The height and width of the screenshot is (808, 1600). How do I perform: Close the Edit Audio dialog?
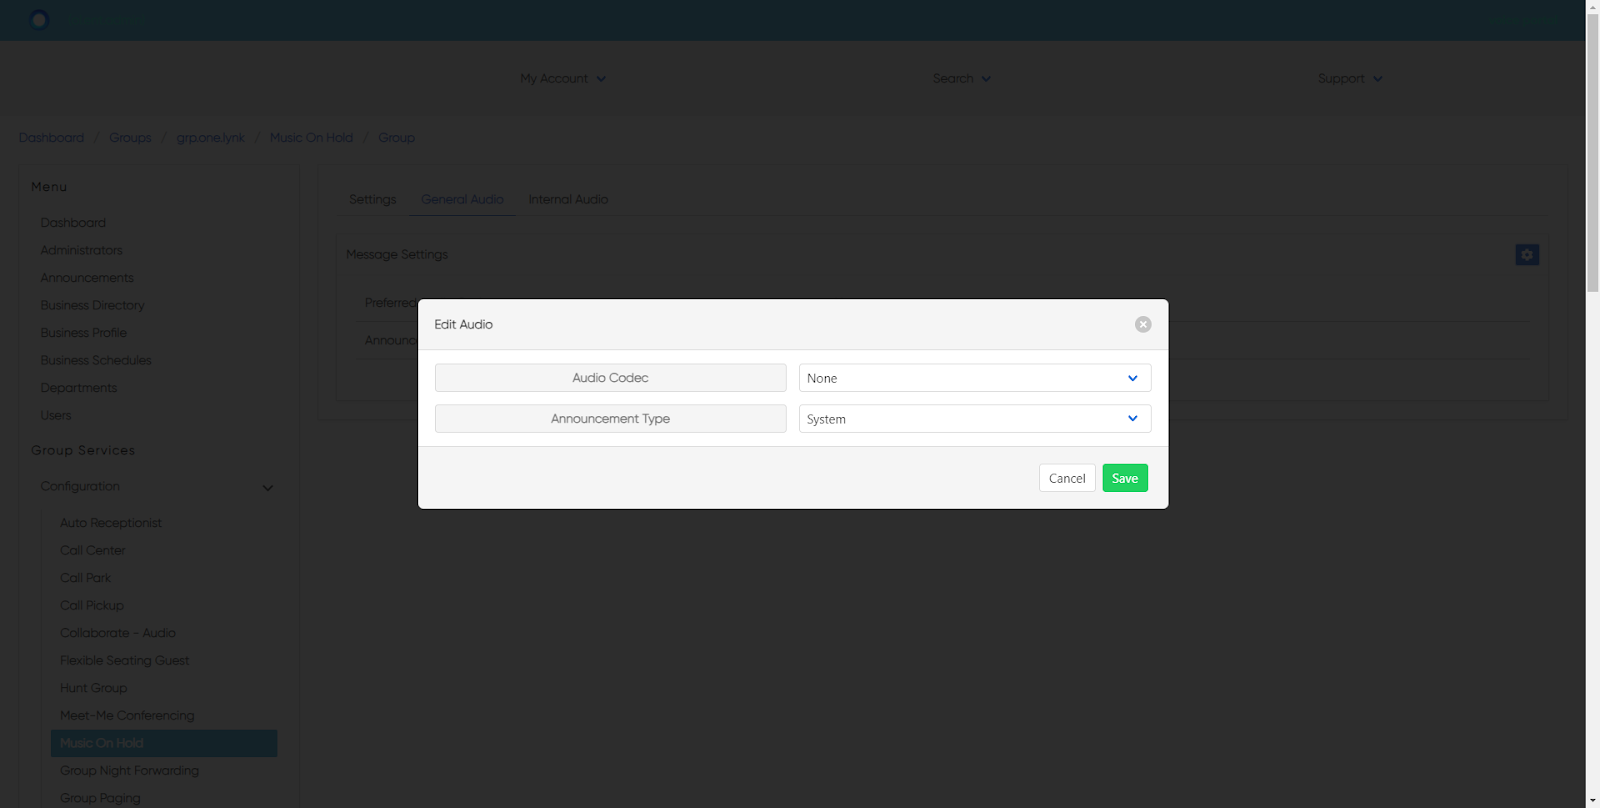pos(1143,324)
